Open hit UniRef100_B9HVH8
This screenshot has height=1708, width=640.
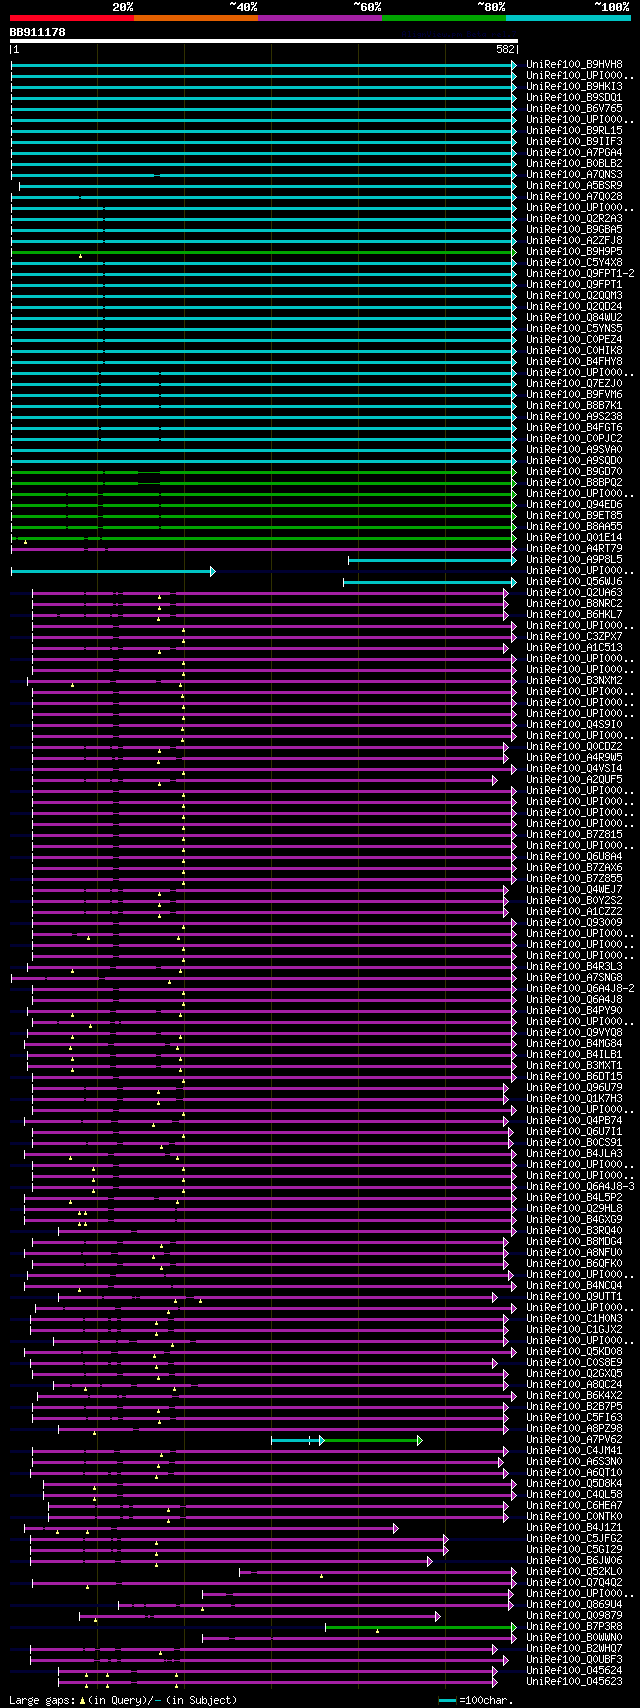coord(574,64)
